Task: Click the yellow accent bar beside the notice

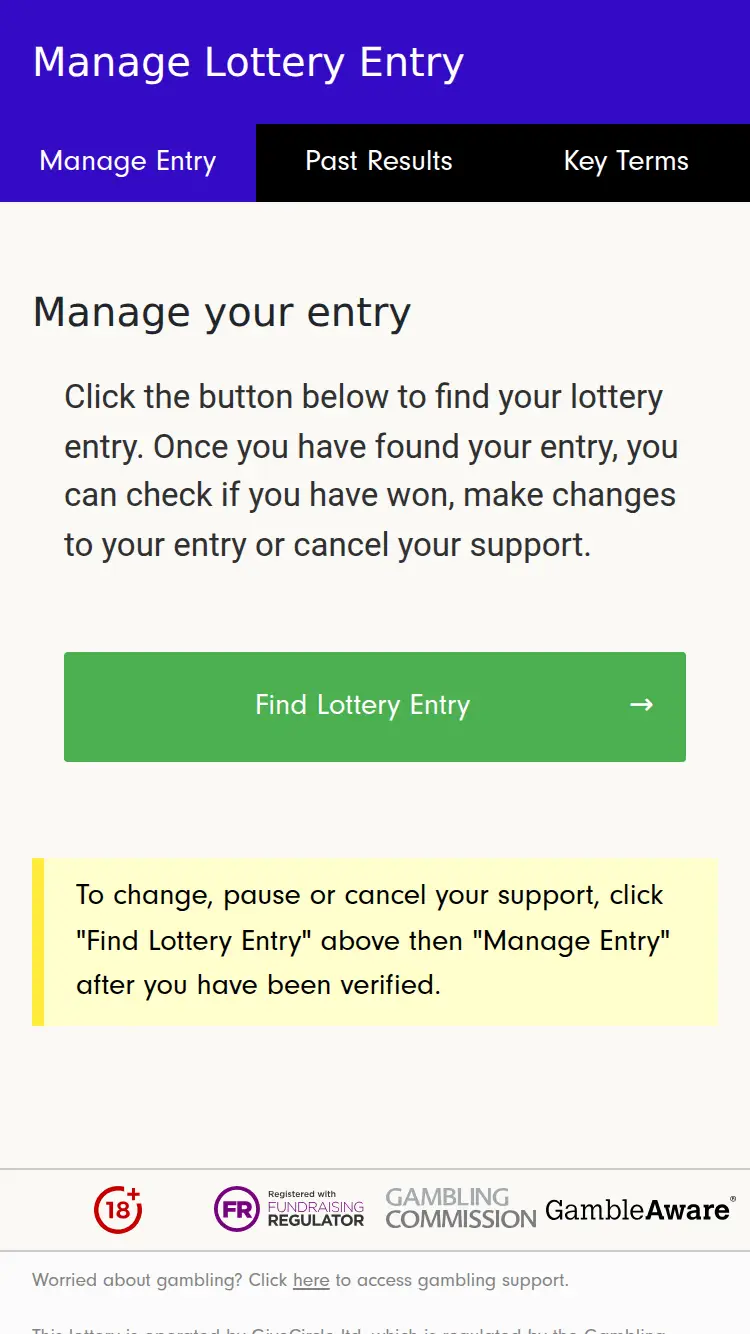Action: (38, 940)
